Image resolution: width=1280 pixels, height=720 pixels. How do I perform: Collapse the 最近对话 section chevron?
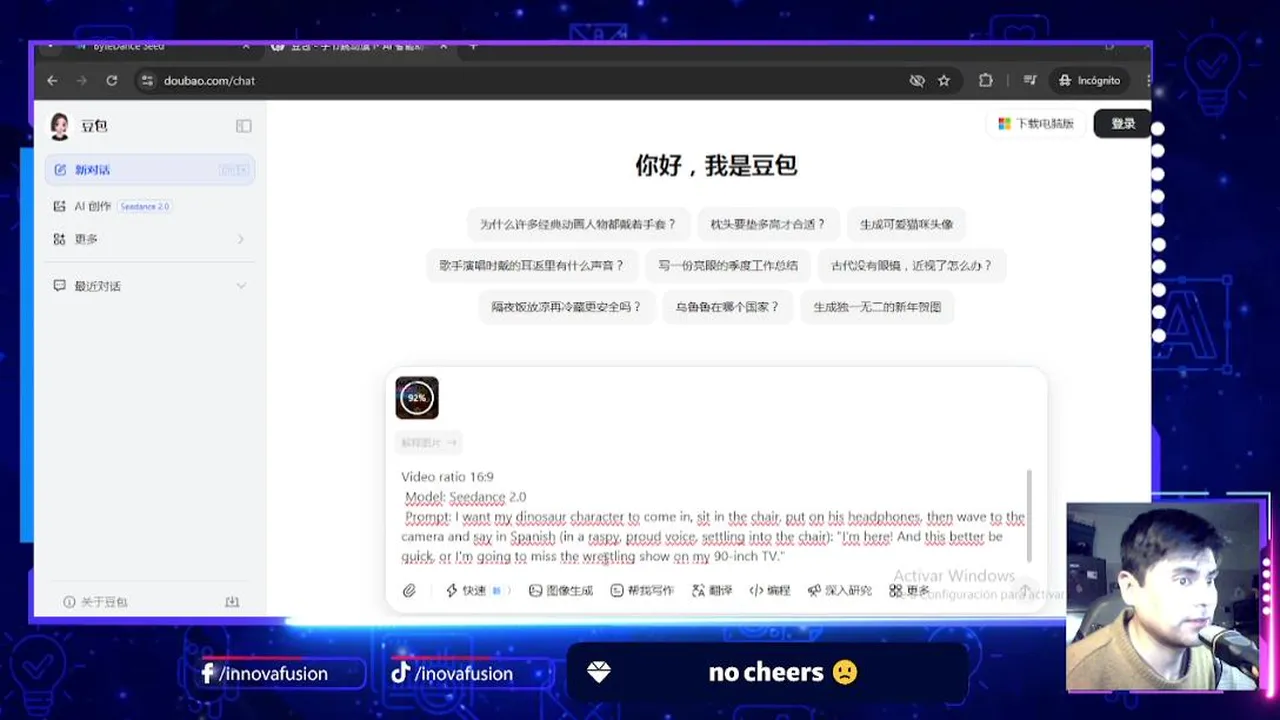tap(241, 286)
